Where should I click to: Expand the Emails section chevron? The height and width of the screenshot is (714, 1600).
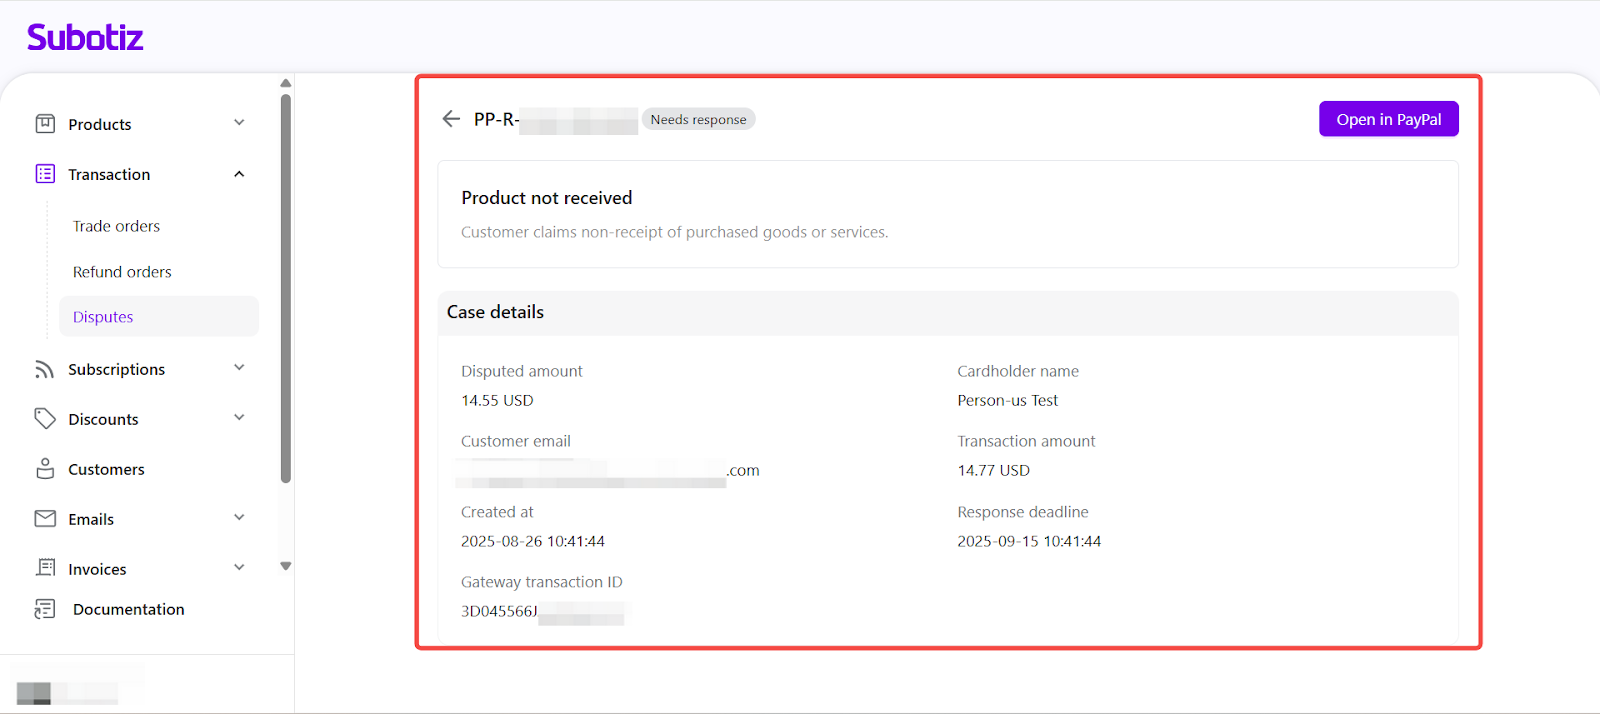(239, 518)
